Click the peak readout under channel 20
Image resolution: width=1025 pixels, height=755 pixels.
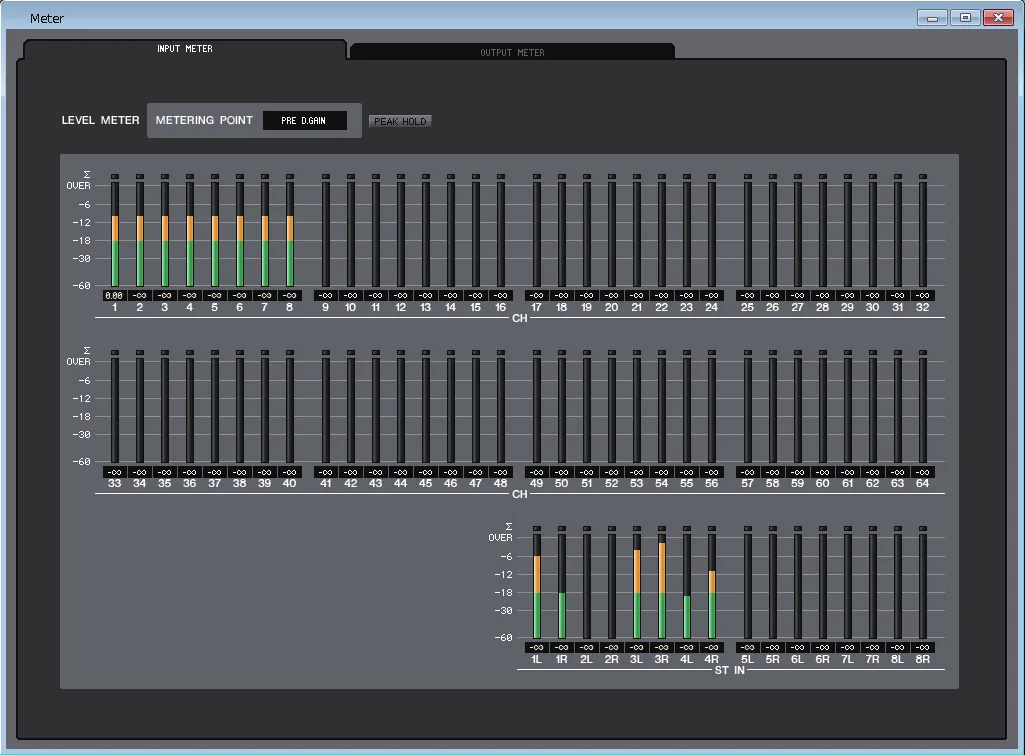[611, 295]
